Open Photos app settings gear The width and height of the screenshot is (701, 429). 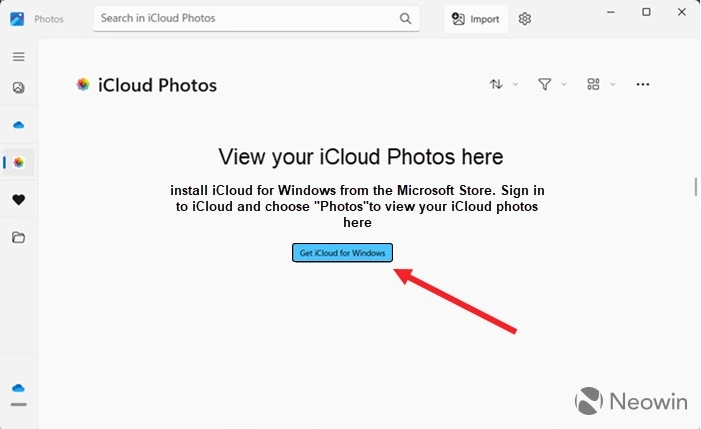tap(525, 19)
